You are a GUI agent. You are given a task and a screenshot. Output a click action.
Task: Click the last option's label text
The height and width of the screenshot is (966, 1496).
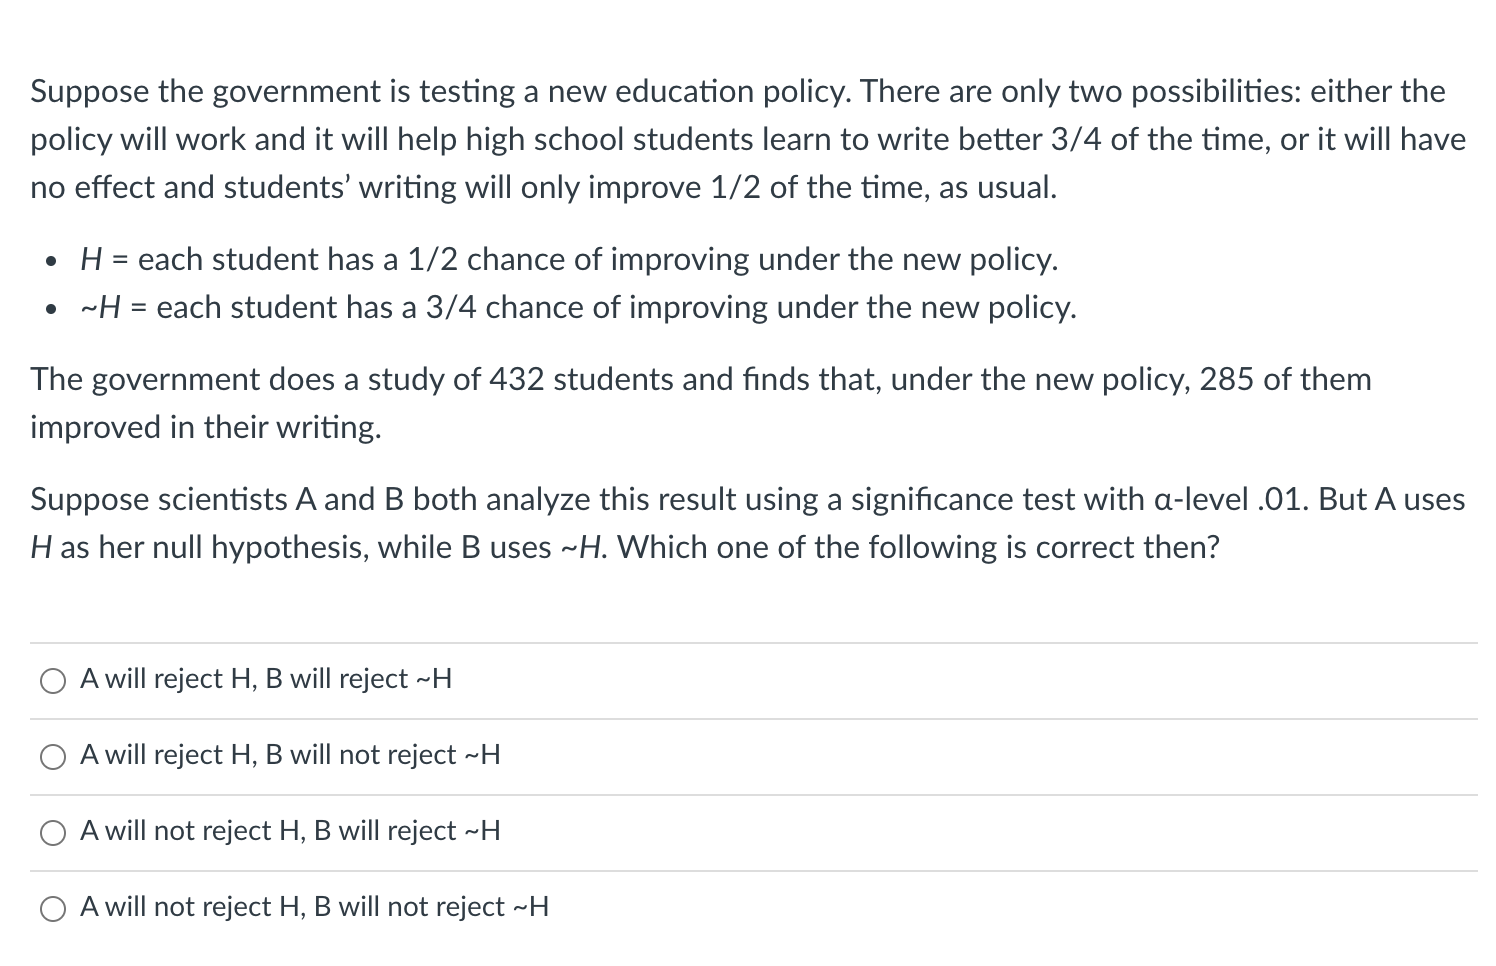tap(314, 907)
